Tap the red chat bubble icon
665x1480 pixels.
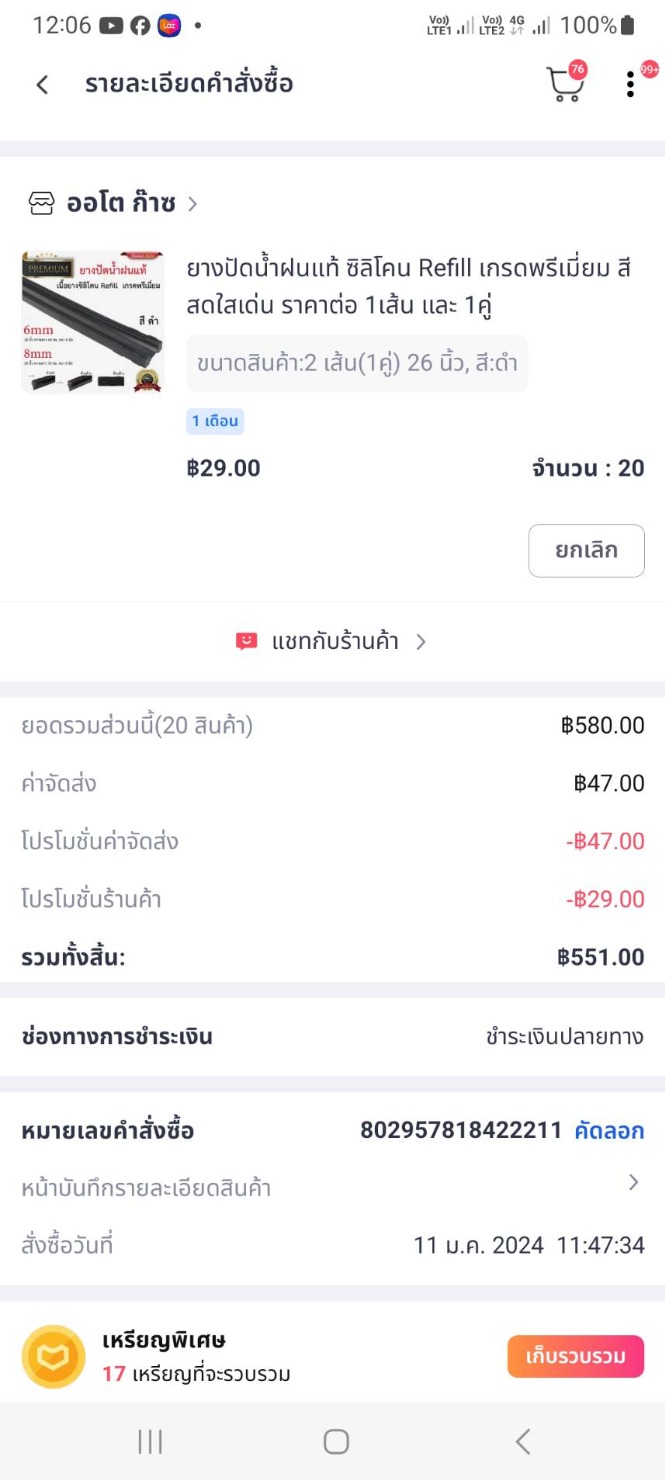[x=246, y=642]
